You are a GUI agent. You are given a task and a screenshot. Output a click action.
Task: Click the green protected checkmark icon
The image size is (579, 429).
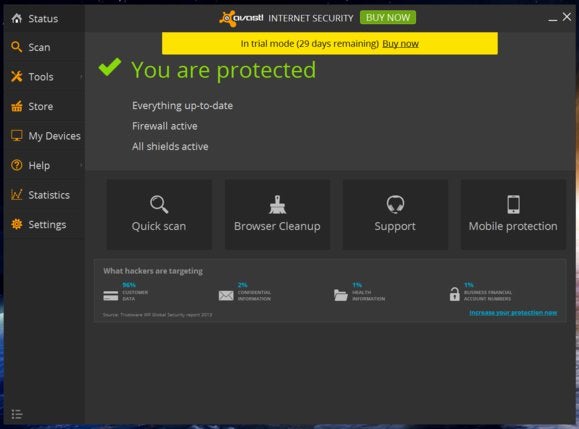point(110,67)
